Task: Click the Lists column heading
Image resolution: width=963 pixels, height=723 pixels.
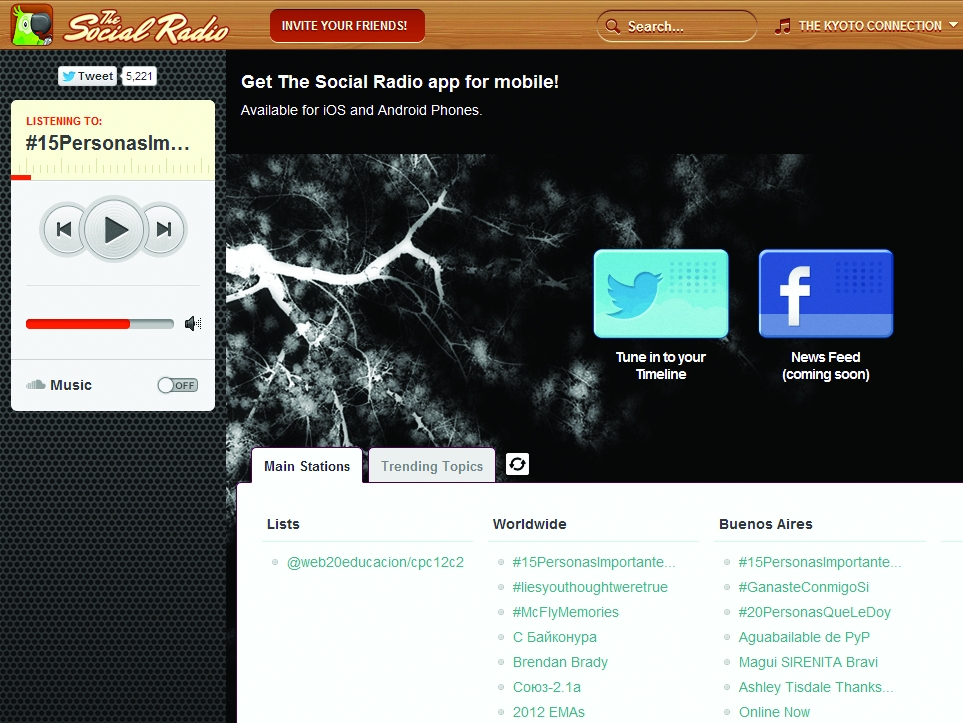Action: [x=283, y=524]
